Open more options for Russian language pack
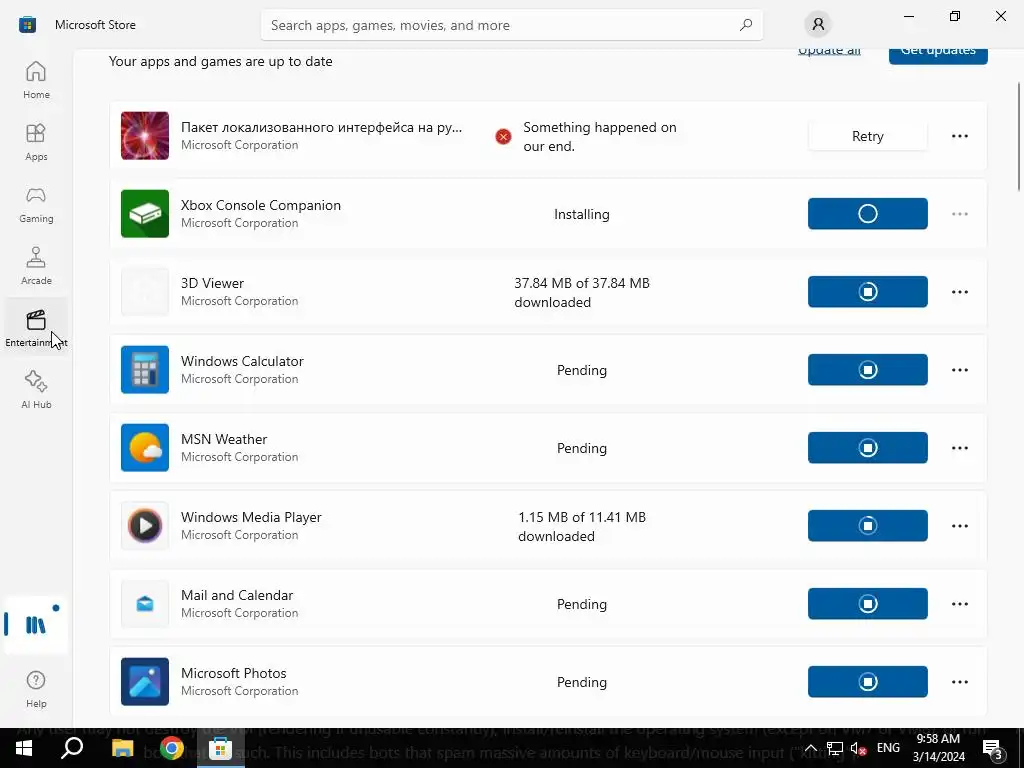The width and height of the screenshot is (1024, 768). coord(959,136)
